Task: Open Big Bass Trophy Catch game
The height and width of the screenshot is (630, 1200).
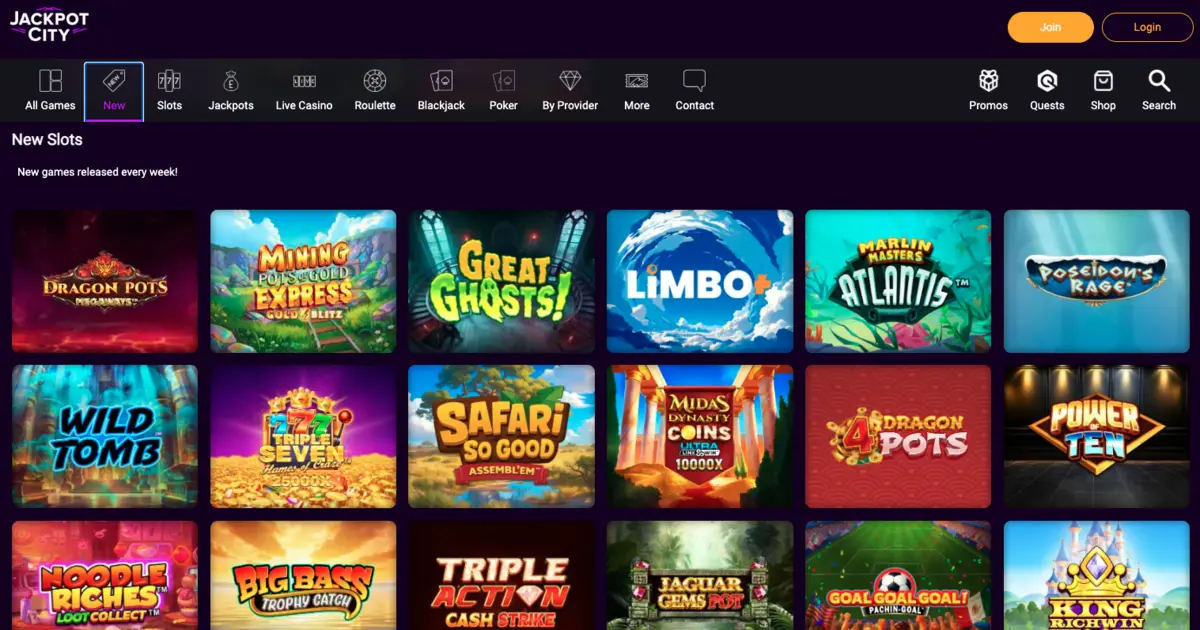Action: tap(303, 575)
